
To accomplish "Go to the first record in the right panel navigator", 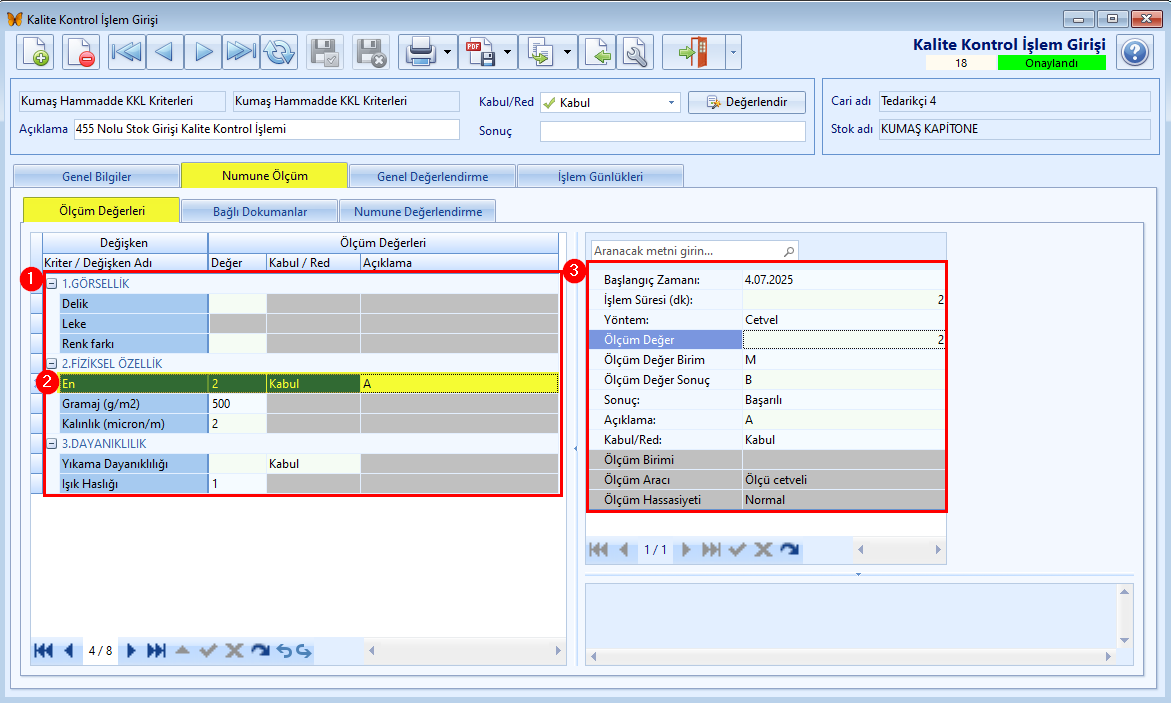I will 598,550.
